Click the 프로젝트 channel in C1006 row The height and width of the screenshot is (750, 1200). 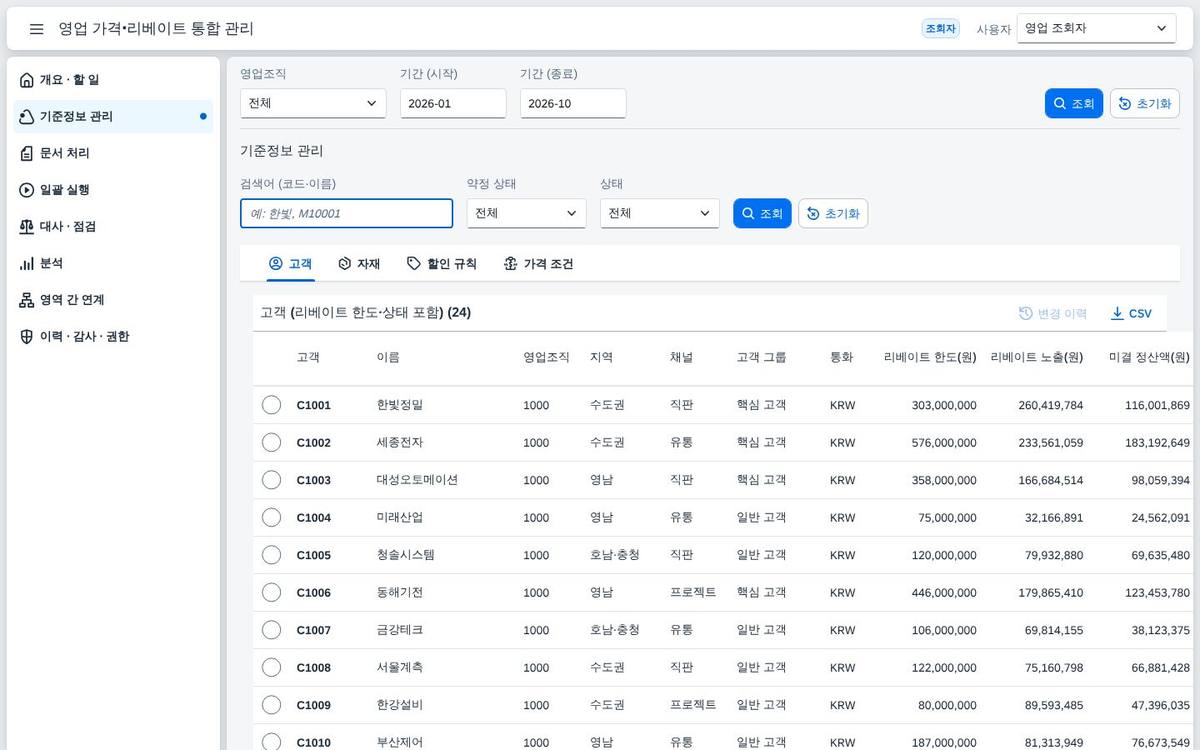click(693, 592)
